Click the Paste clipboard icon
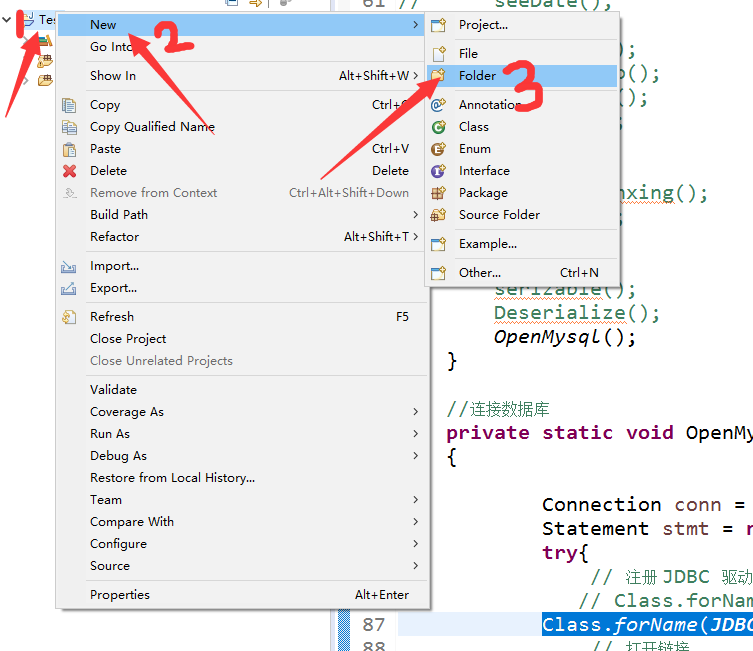This screenshot has width=753, height=651. pos(69,149)
